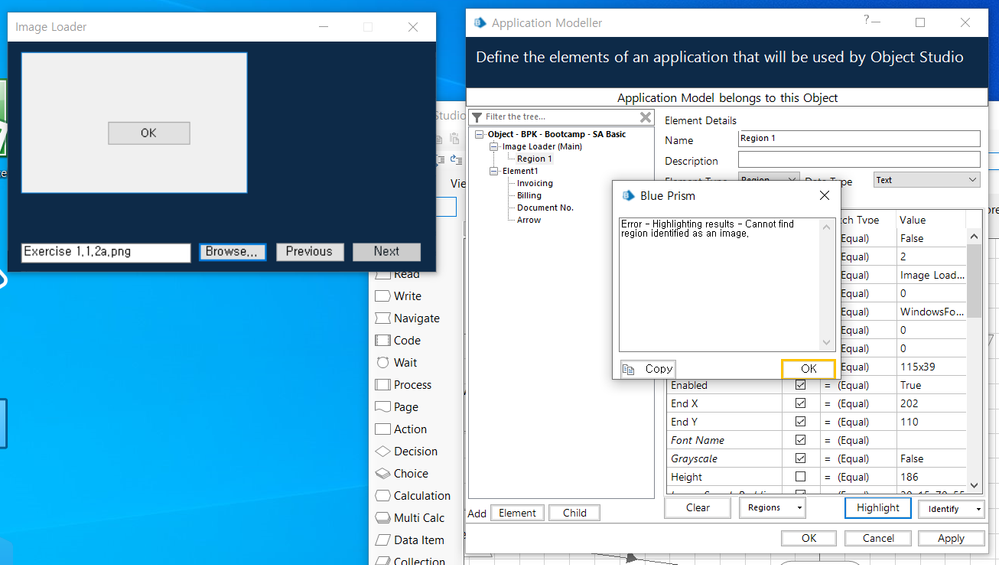
Task: Click the Image Loader file name field
Action: click(x=106, y=252)
